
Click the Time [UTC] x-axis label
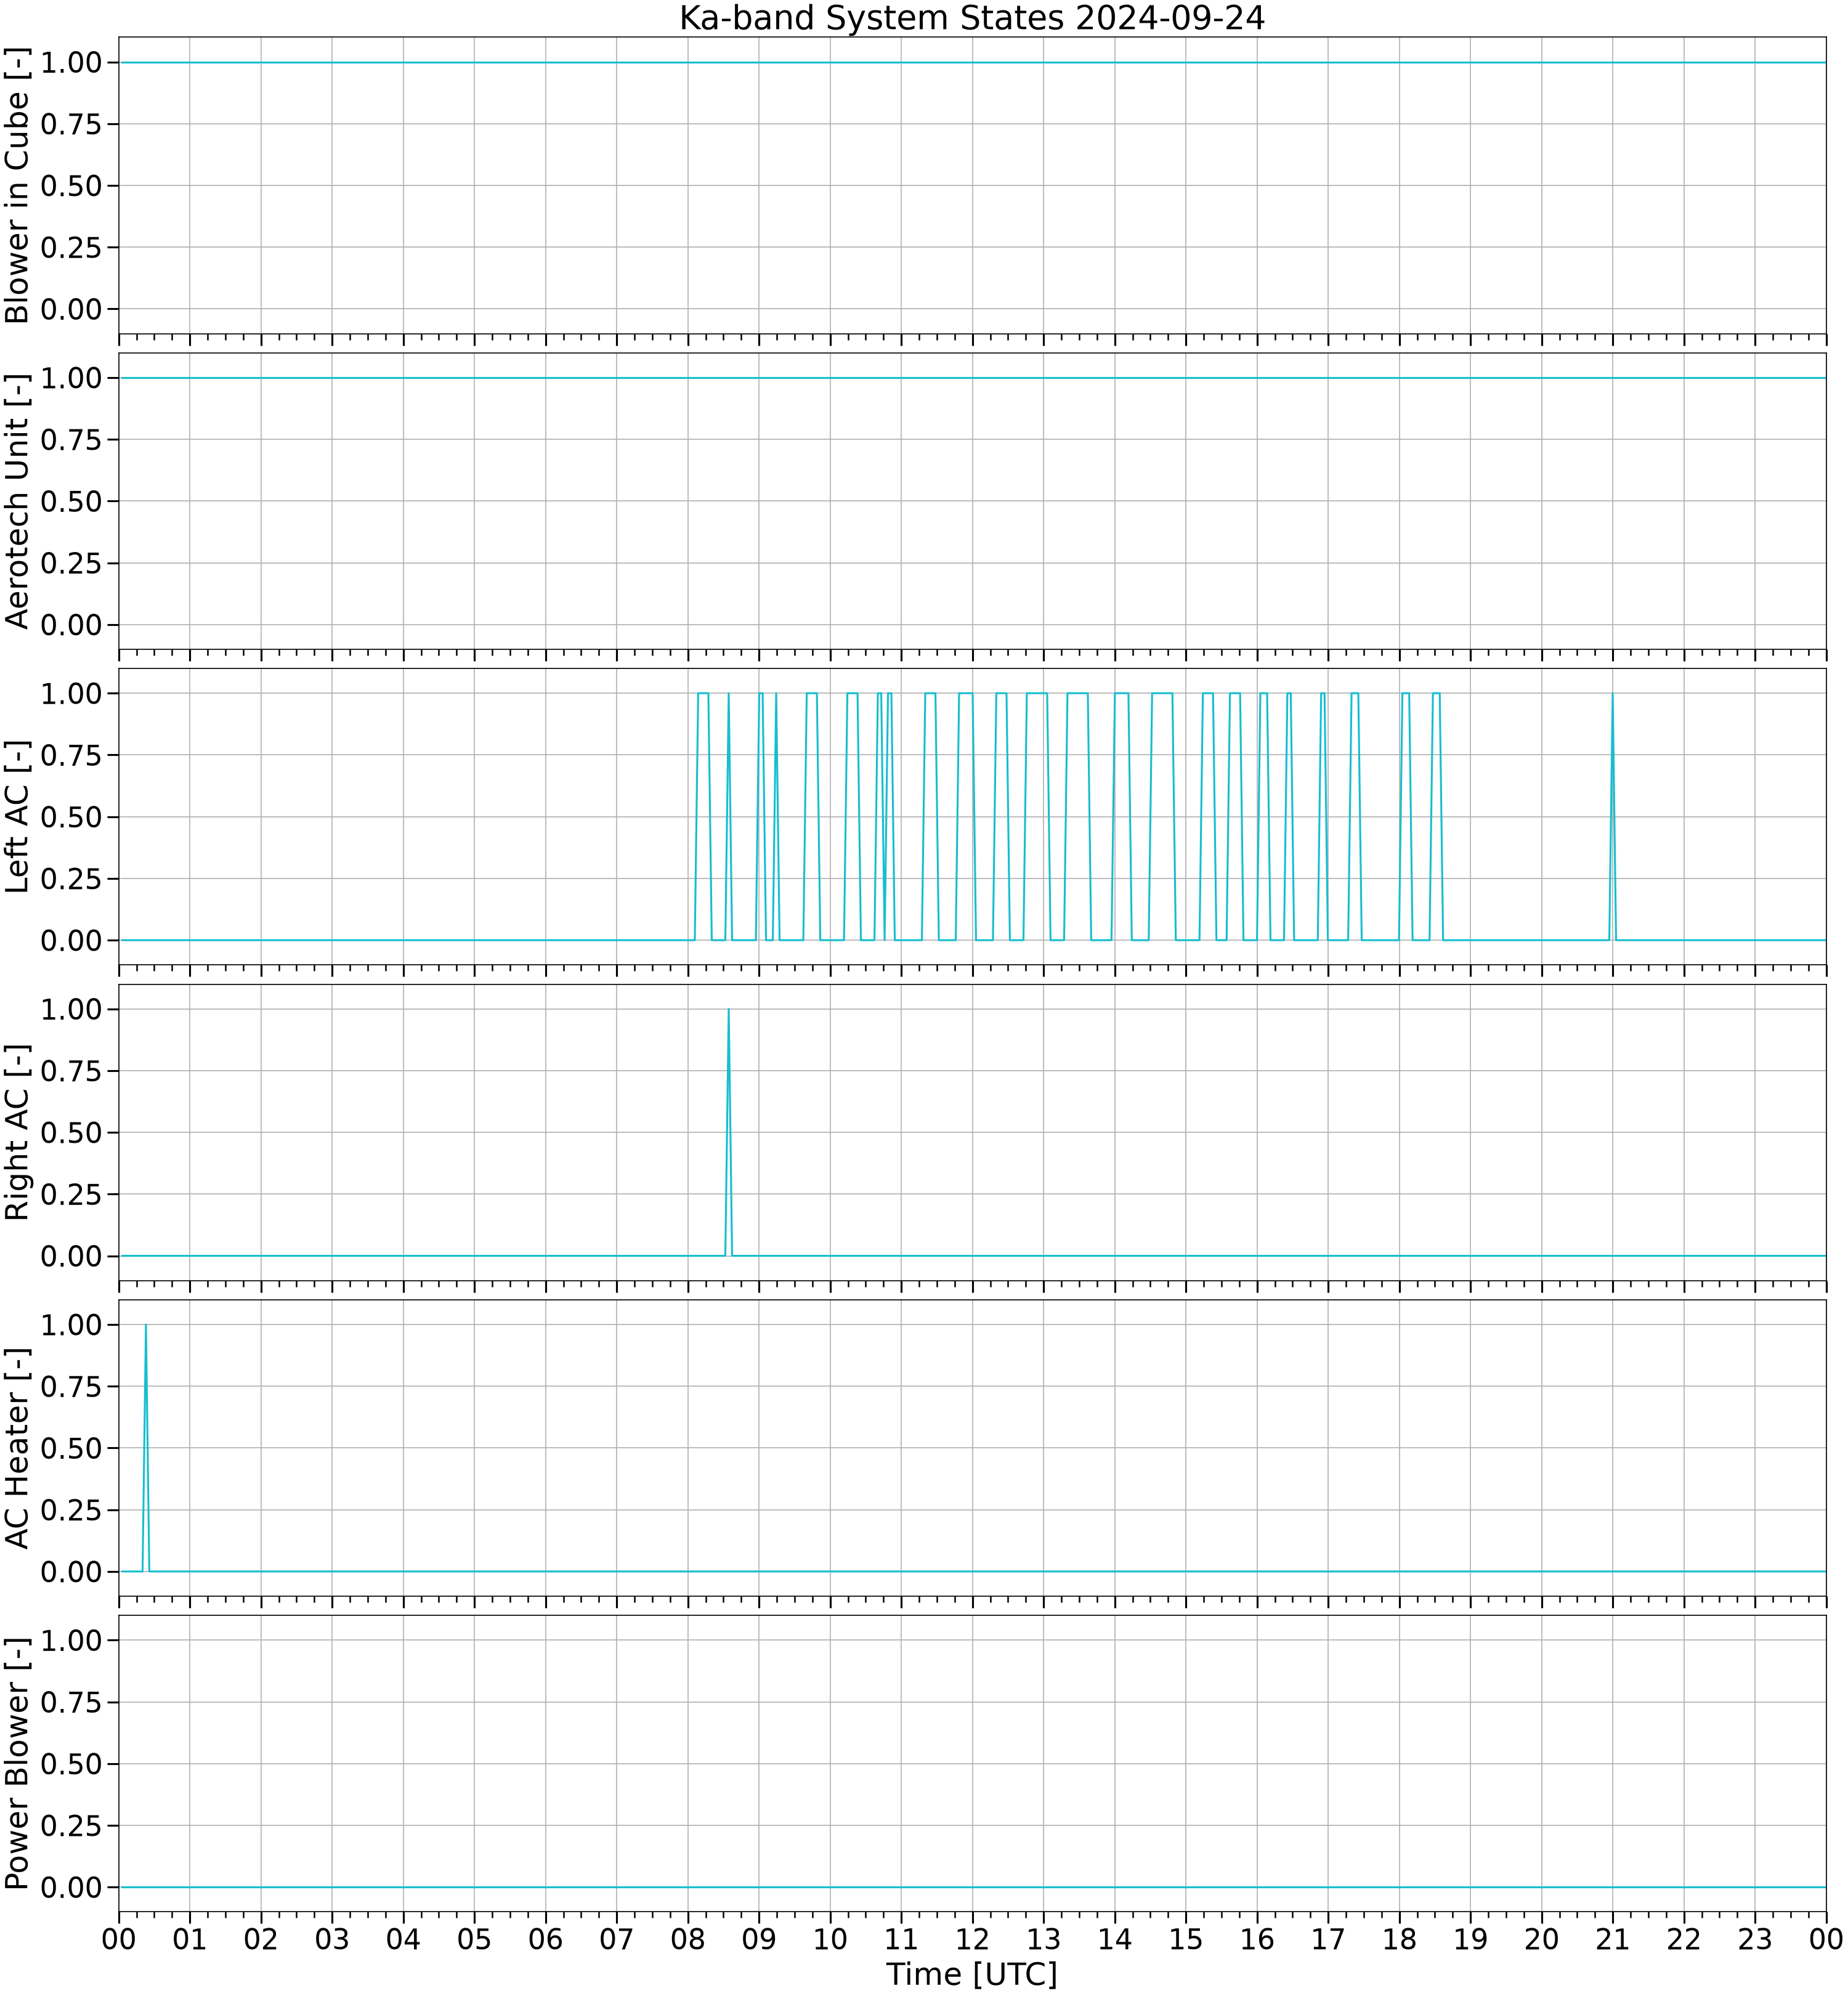pos(971,1974)
